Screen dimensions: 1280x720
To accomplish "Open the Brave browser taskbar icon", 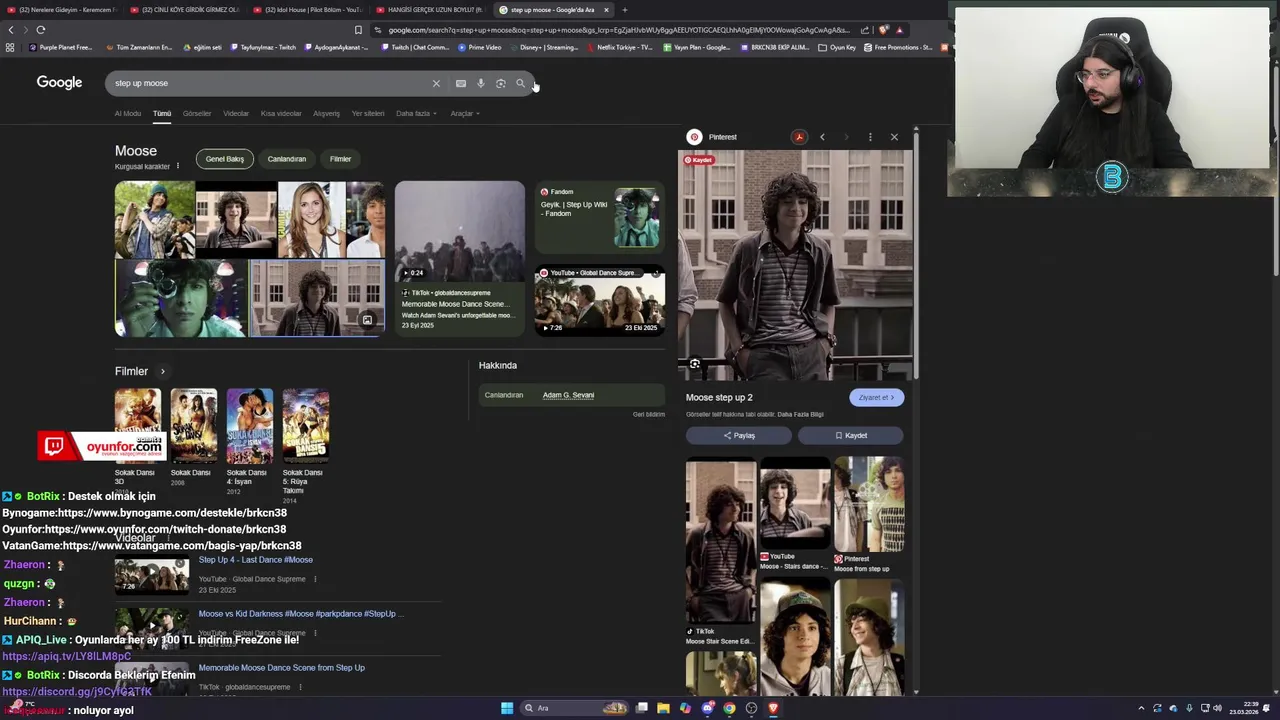I will 773,708.
